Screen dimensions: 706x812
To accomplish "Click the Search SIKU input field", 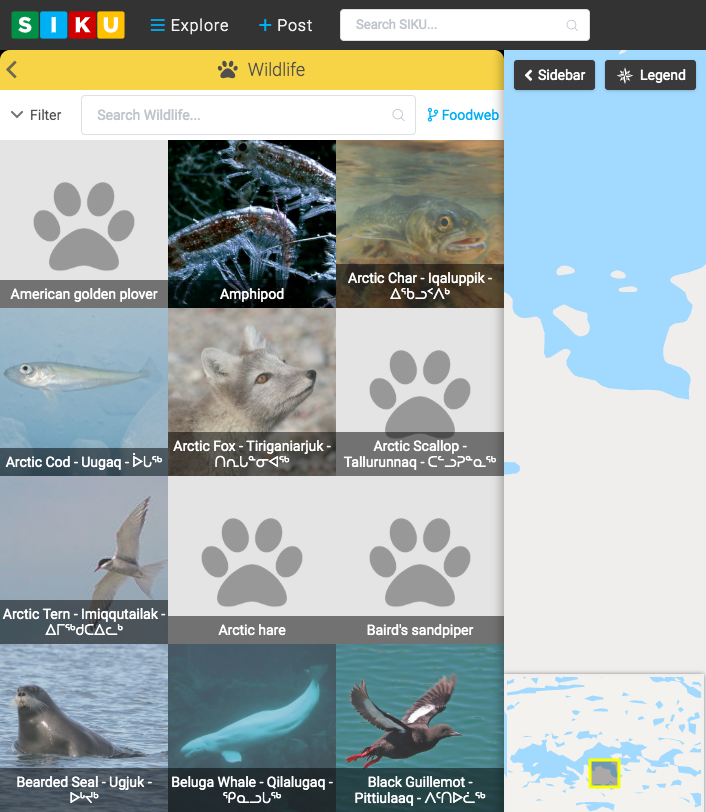I will (455, 25).
